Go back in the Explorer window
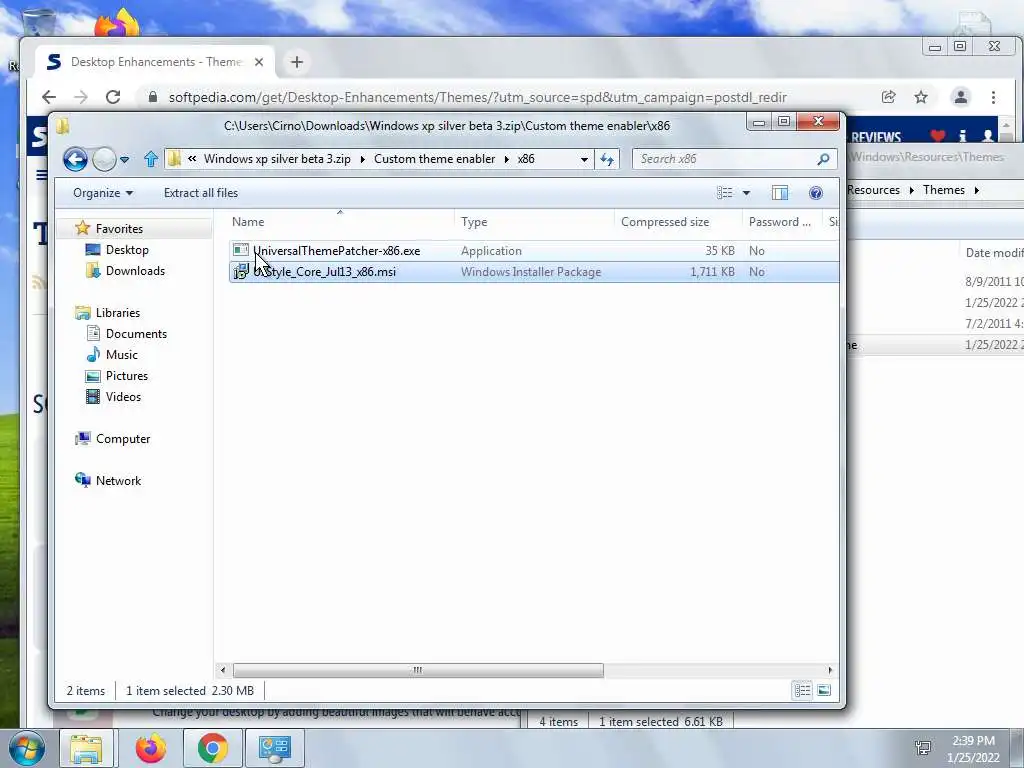This screenshot has width=1024, height=768. click(76, 159)
